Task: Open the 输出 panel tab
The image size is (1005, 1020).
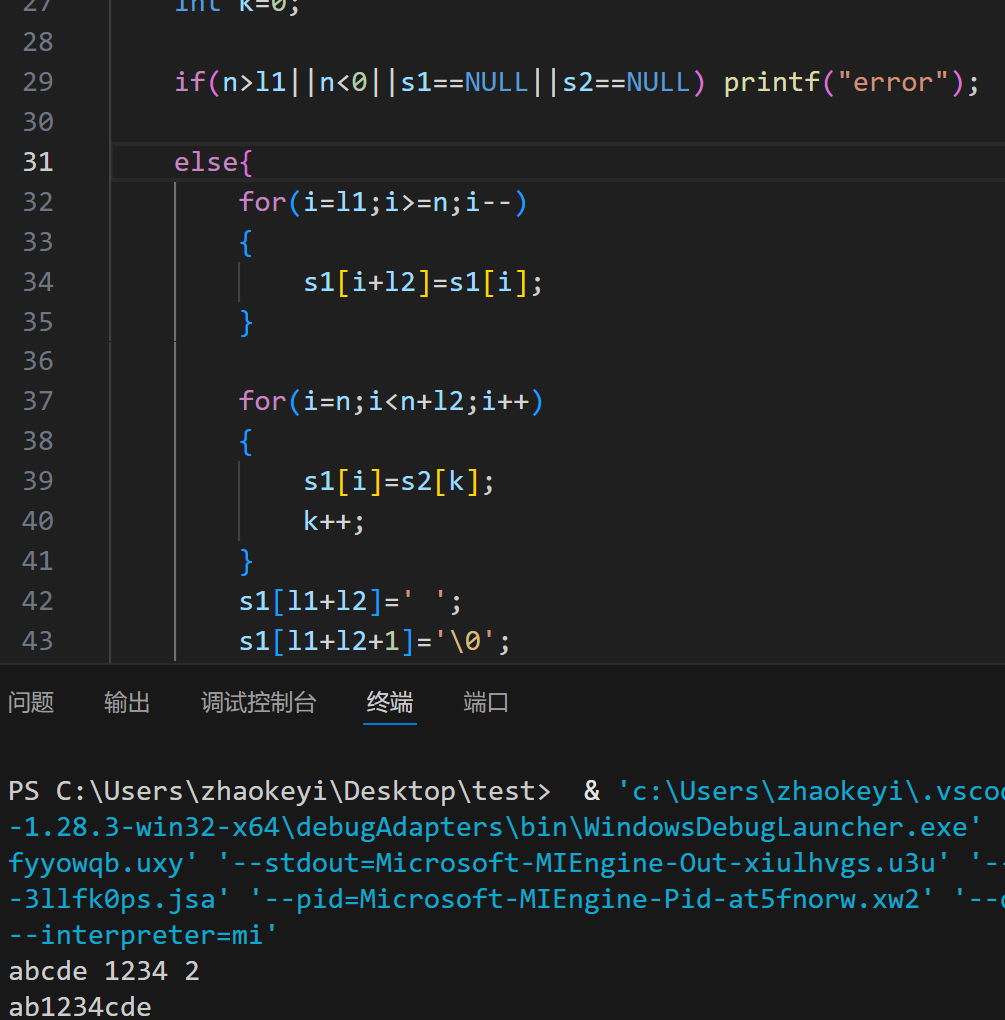Action: pyautogui.click(x=127, y=703)
